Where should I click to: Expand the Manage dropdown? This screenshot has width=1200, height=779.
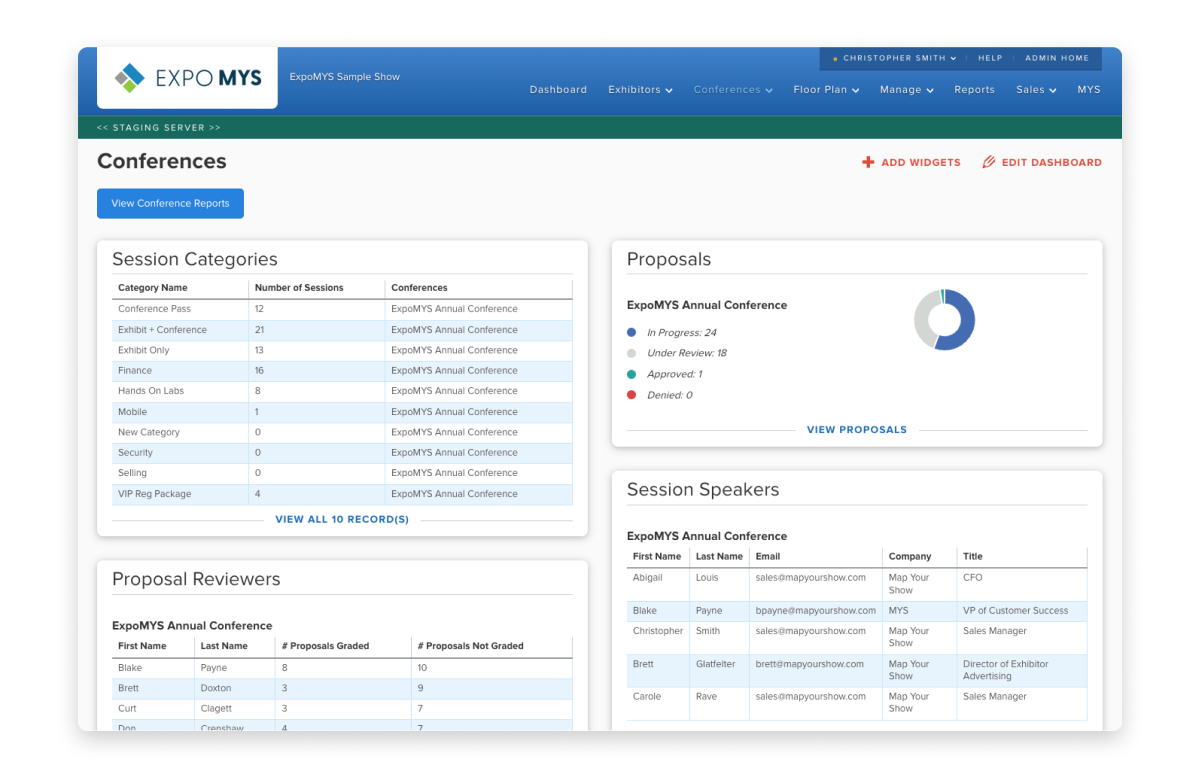point(906,90)
